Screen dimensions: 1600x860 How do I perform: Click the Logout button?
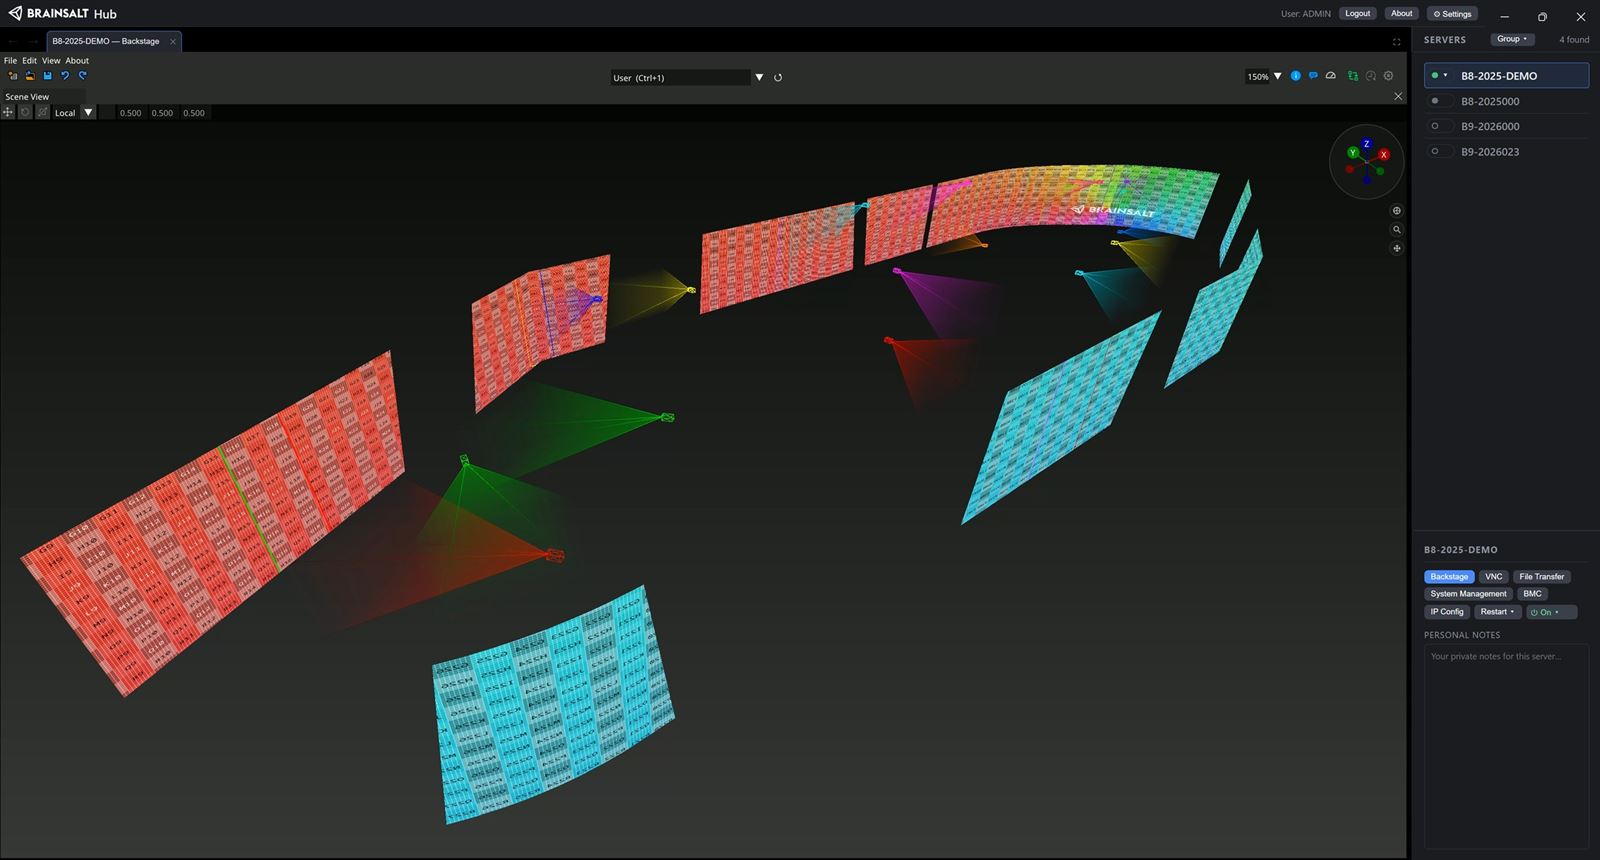tap(1358, 14)
